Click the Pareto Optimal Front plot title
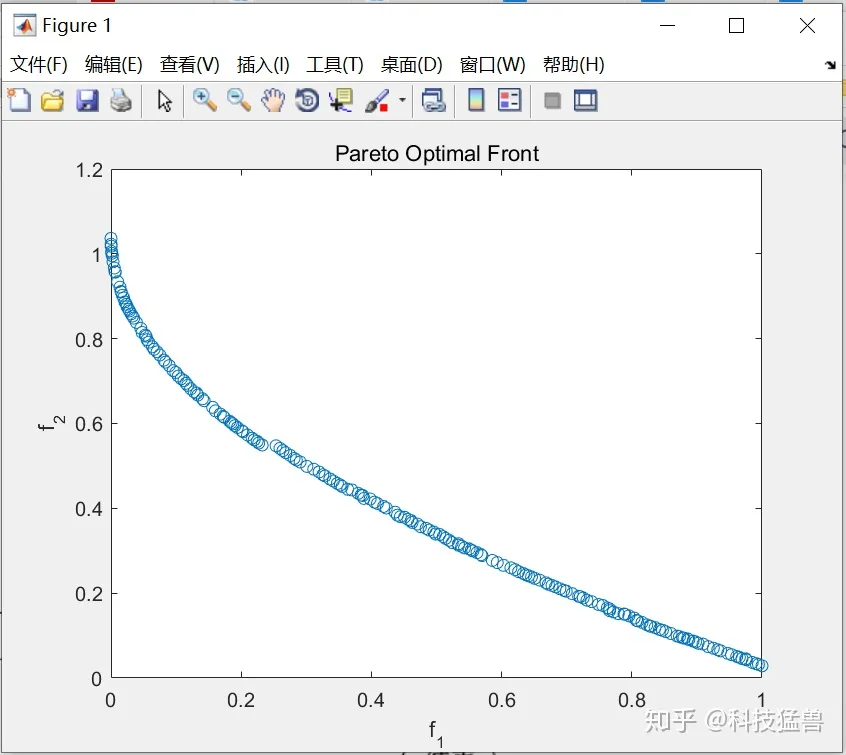846x755 pixels. point(437,154)
